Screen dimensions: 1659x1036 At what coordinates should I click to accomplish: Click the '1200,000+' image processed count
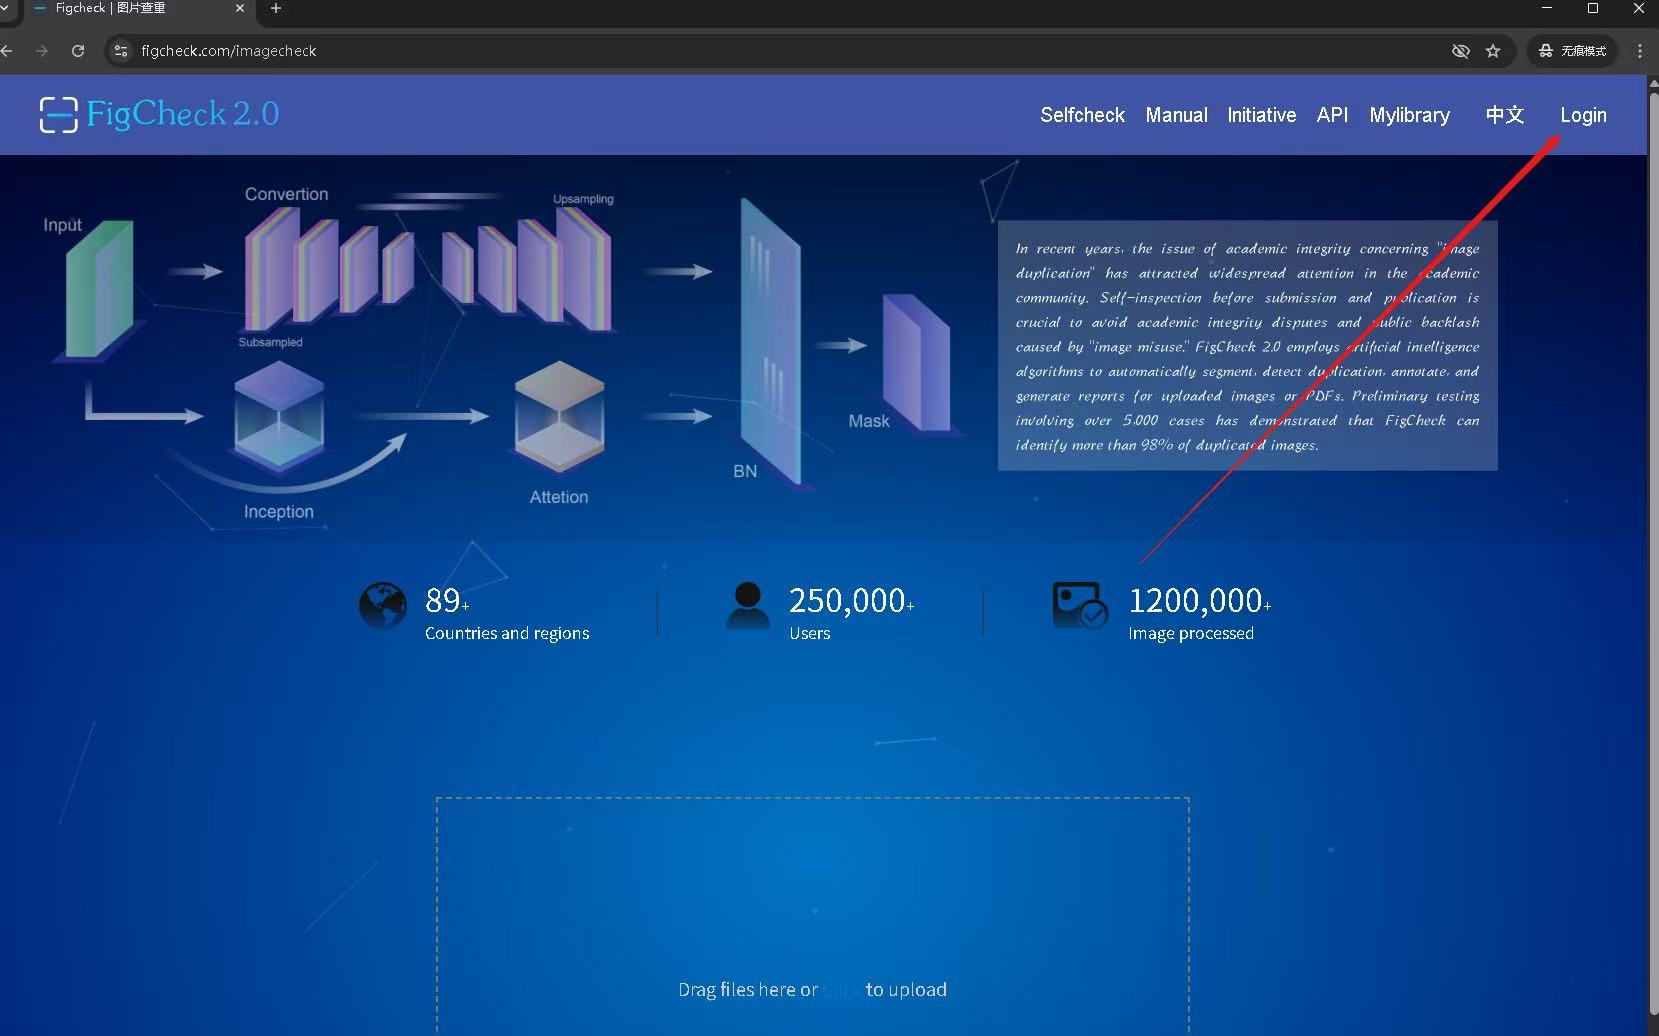point(1200,600)
